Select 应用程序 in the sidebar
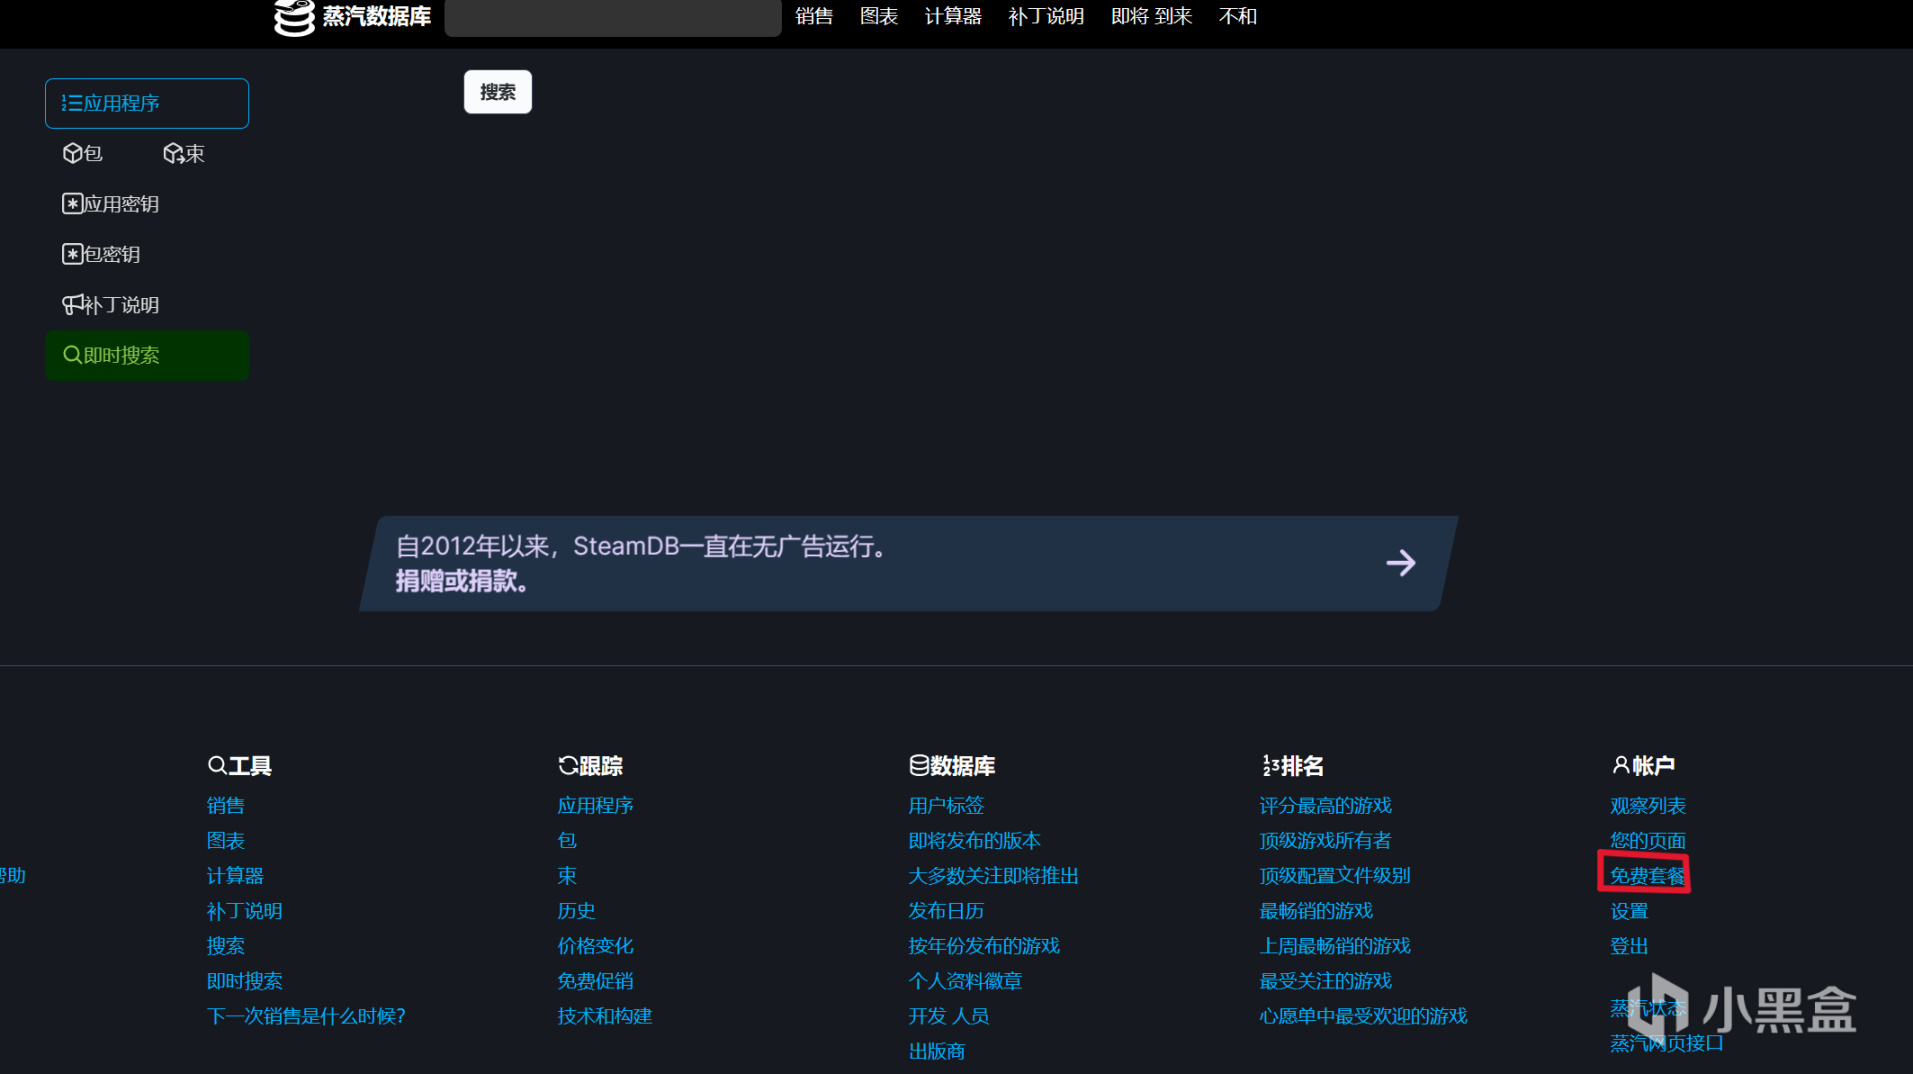This screenshot has width=1913, height=1074. pos(147,103)
